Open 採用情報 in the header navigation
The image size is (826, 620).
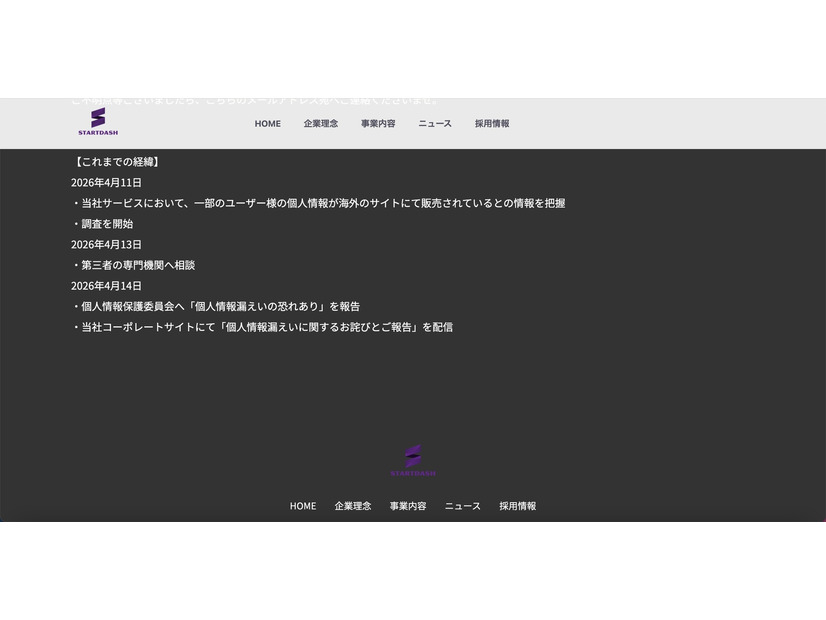pos(492,124)
